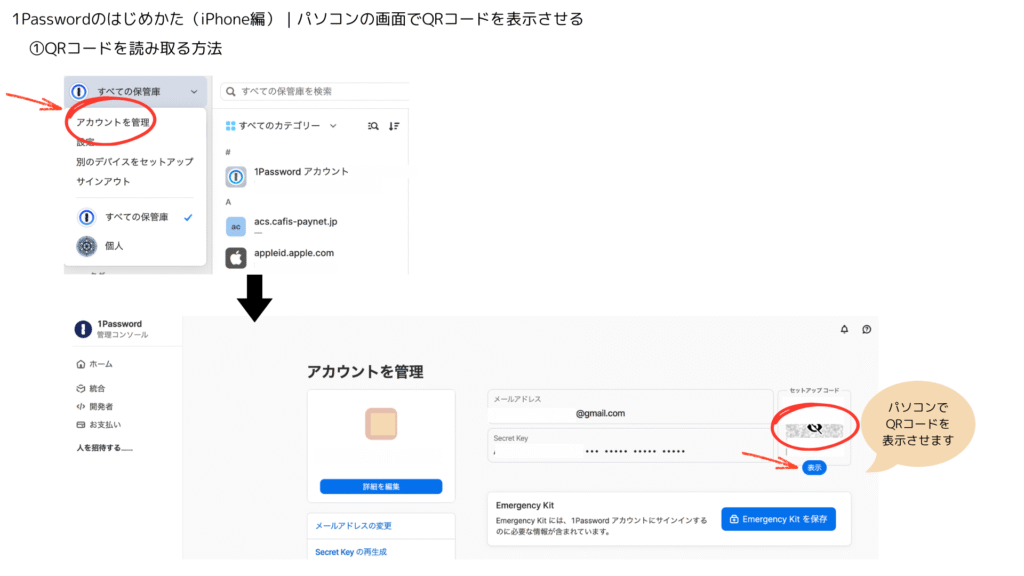Click the 表示 button under setup code
The image size is (1024, 576).
[x=814, y=468]
